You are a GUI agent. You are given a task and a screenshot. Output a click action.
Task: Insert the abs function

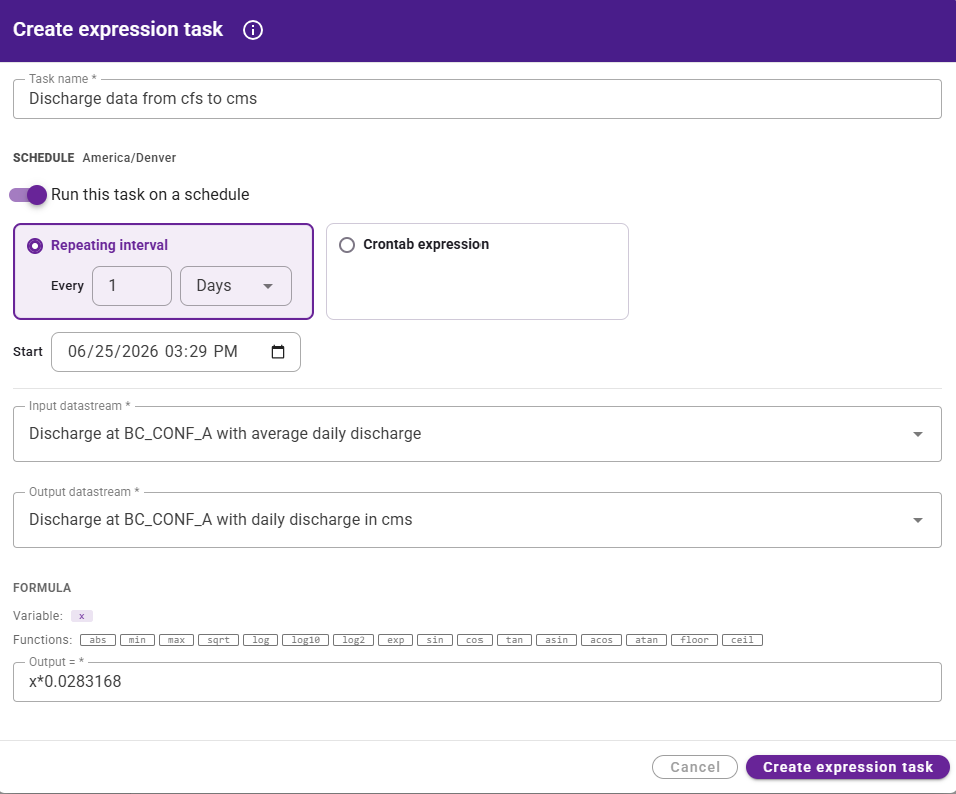[98, 640]
